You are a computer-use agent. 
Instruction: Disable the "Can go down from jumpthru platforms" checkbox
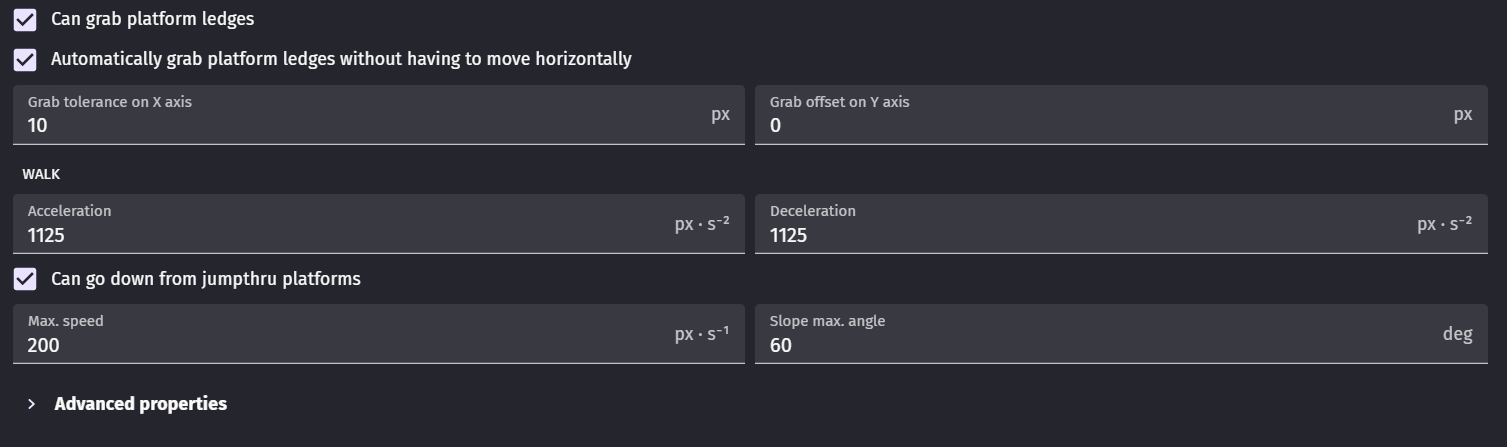pyautogui.click(x=25, y=279)
